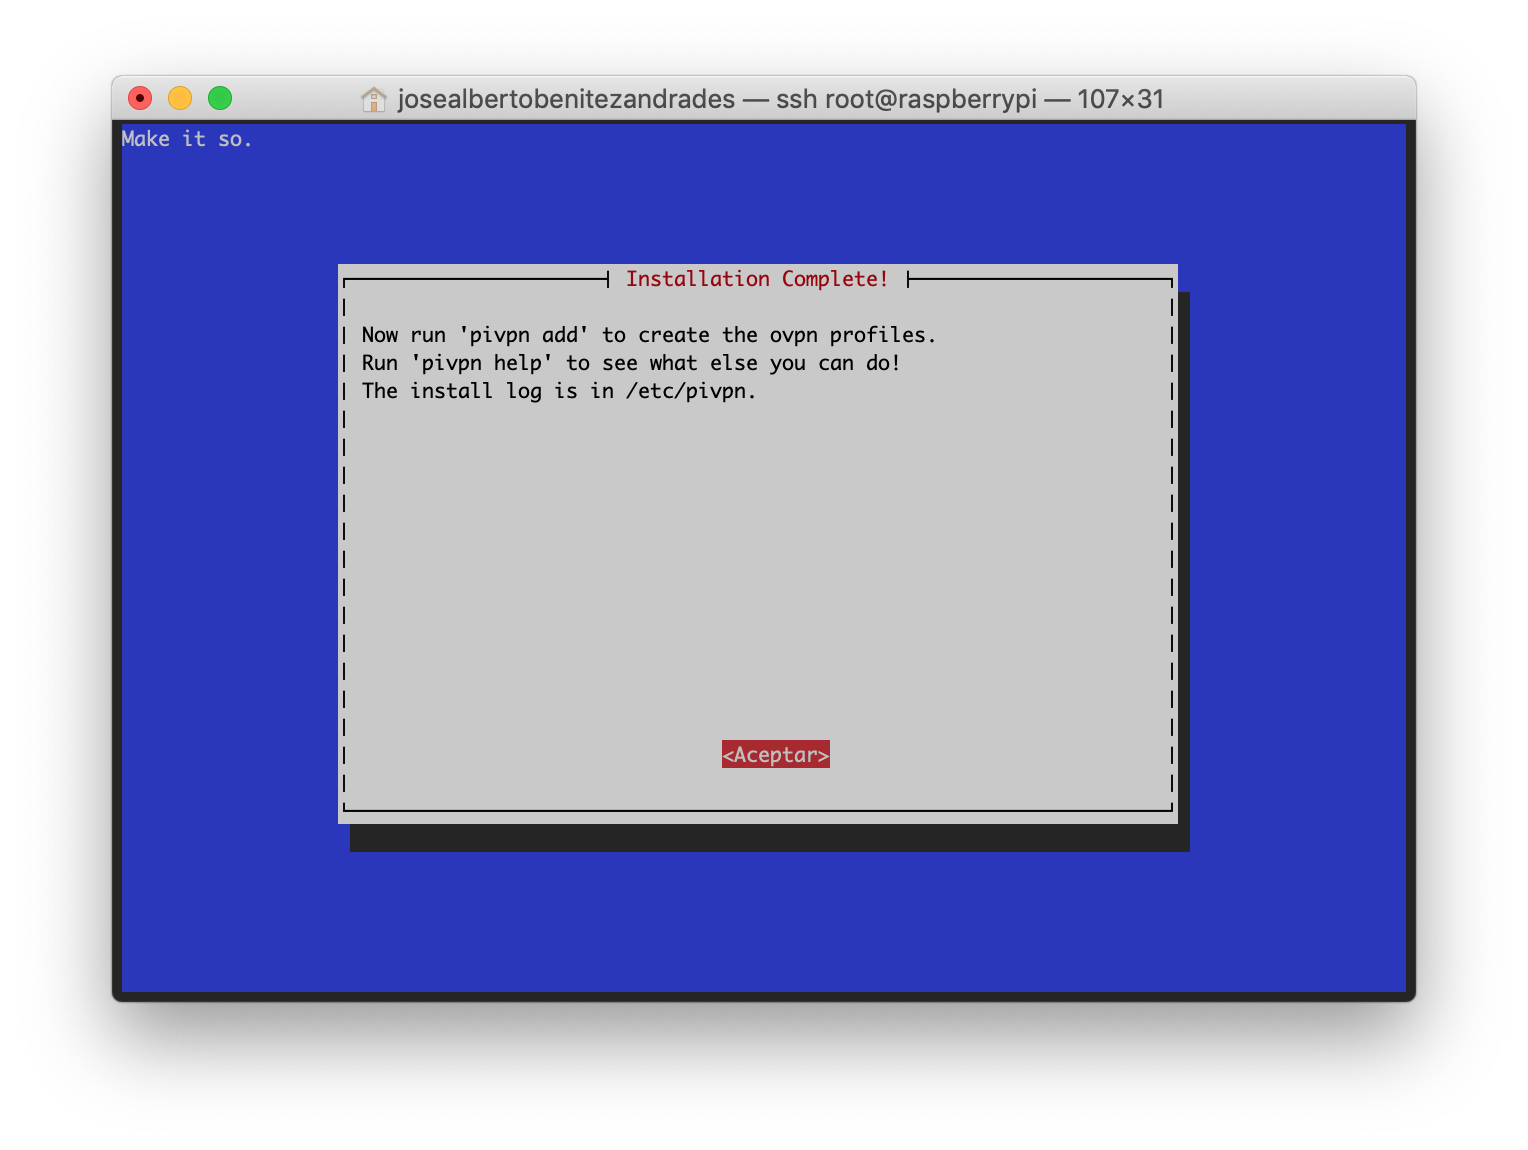The height and width of the screenshot is (1150, 1528).
Task: Minimize the terminal with yellow button
Action: [x=180, y=98]
